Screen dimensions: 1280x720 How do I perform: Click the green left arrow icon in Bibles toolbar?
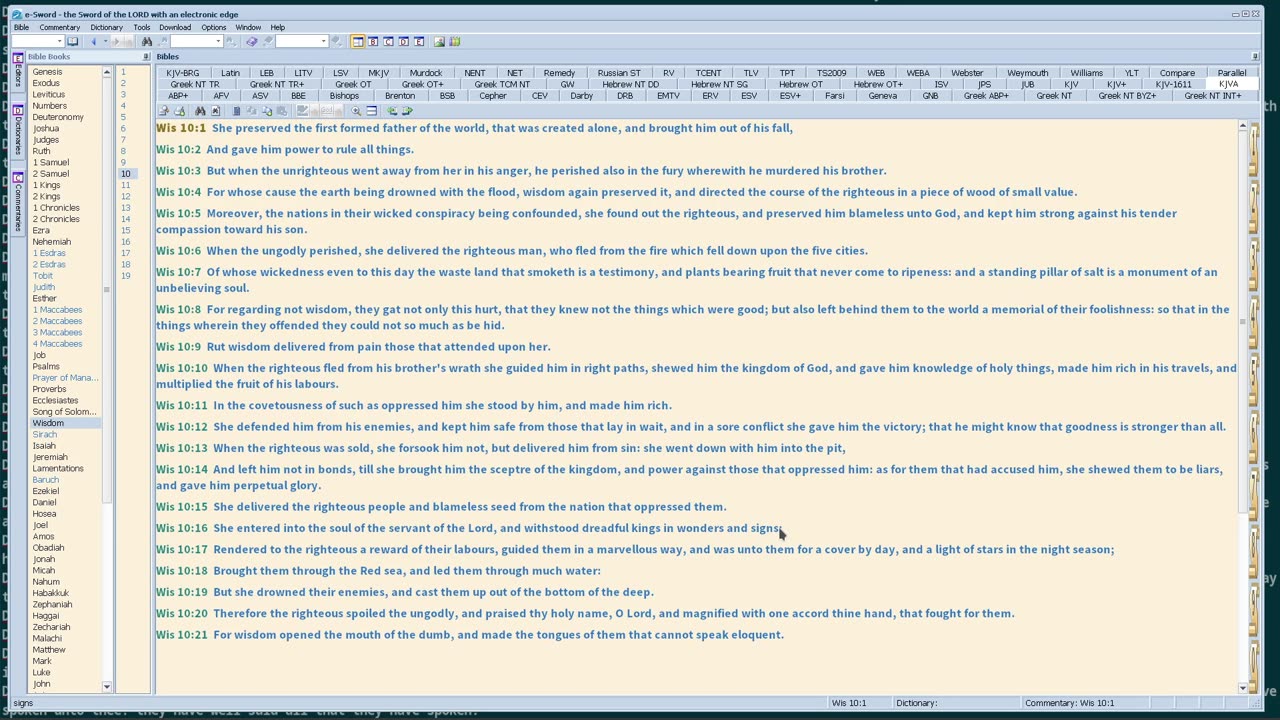click(392, 111)
